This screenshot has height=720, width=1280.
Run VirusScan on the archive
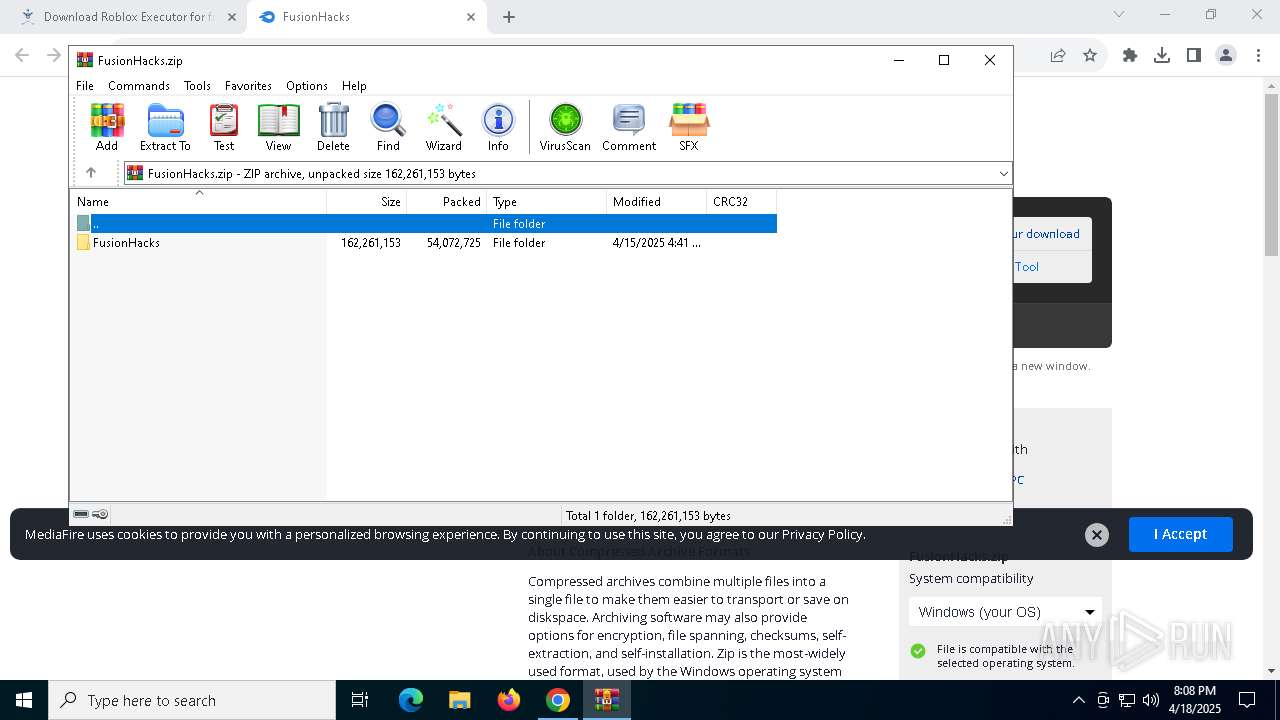click(x=565, y=127)
